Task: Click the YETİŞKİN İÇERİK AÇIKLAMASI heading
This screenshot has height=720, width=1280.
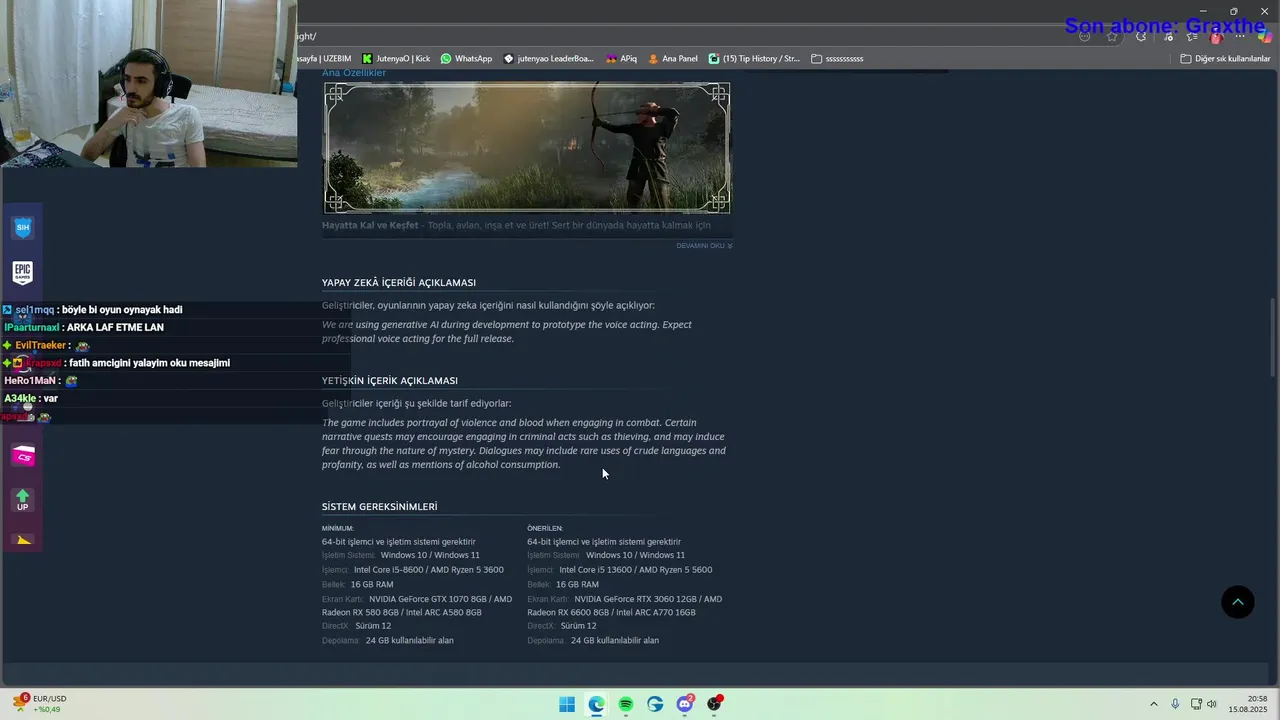Action: (390, 381)
